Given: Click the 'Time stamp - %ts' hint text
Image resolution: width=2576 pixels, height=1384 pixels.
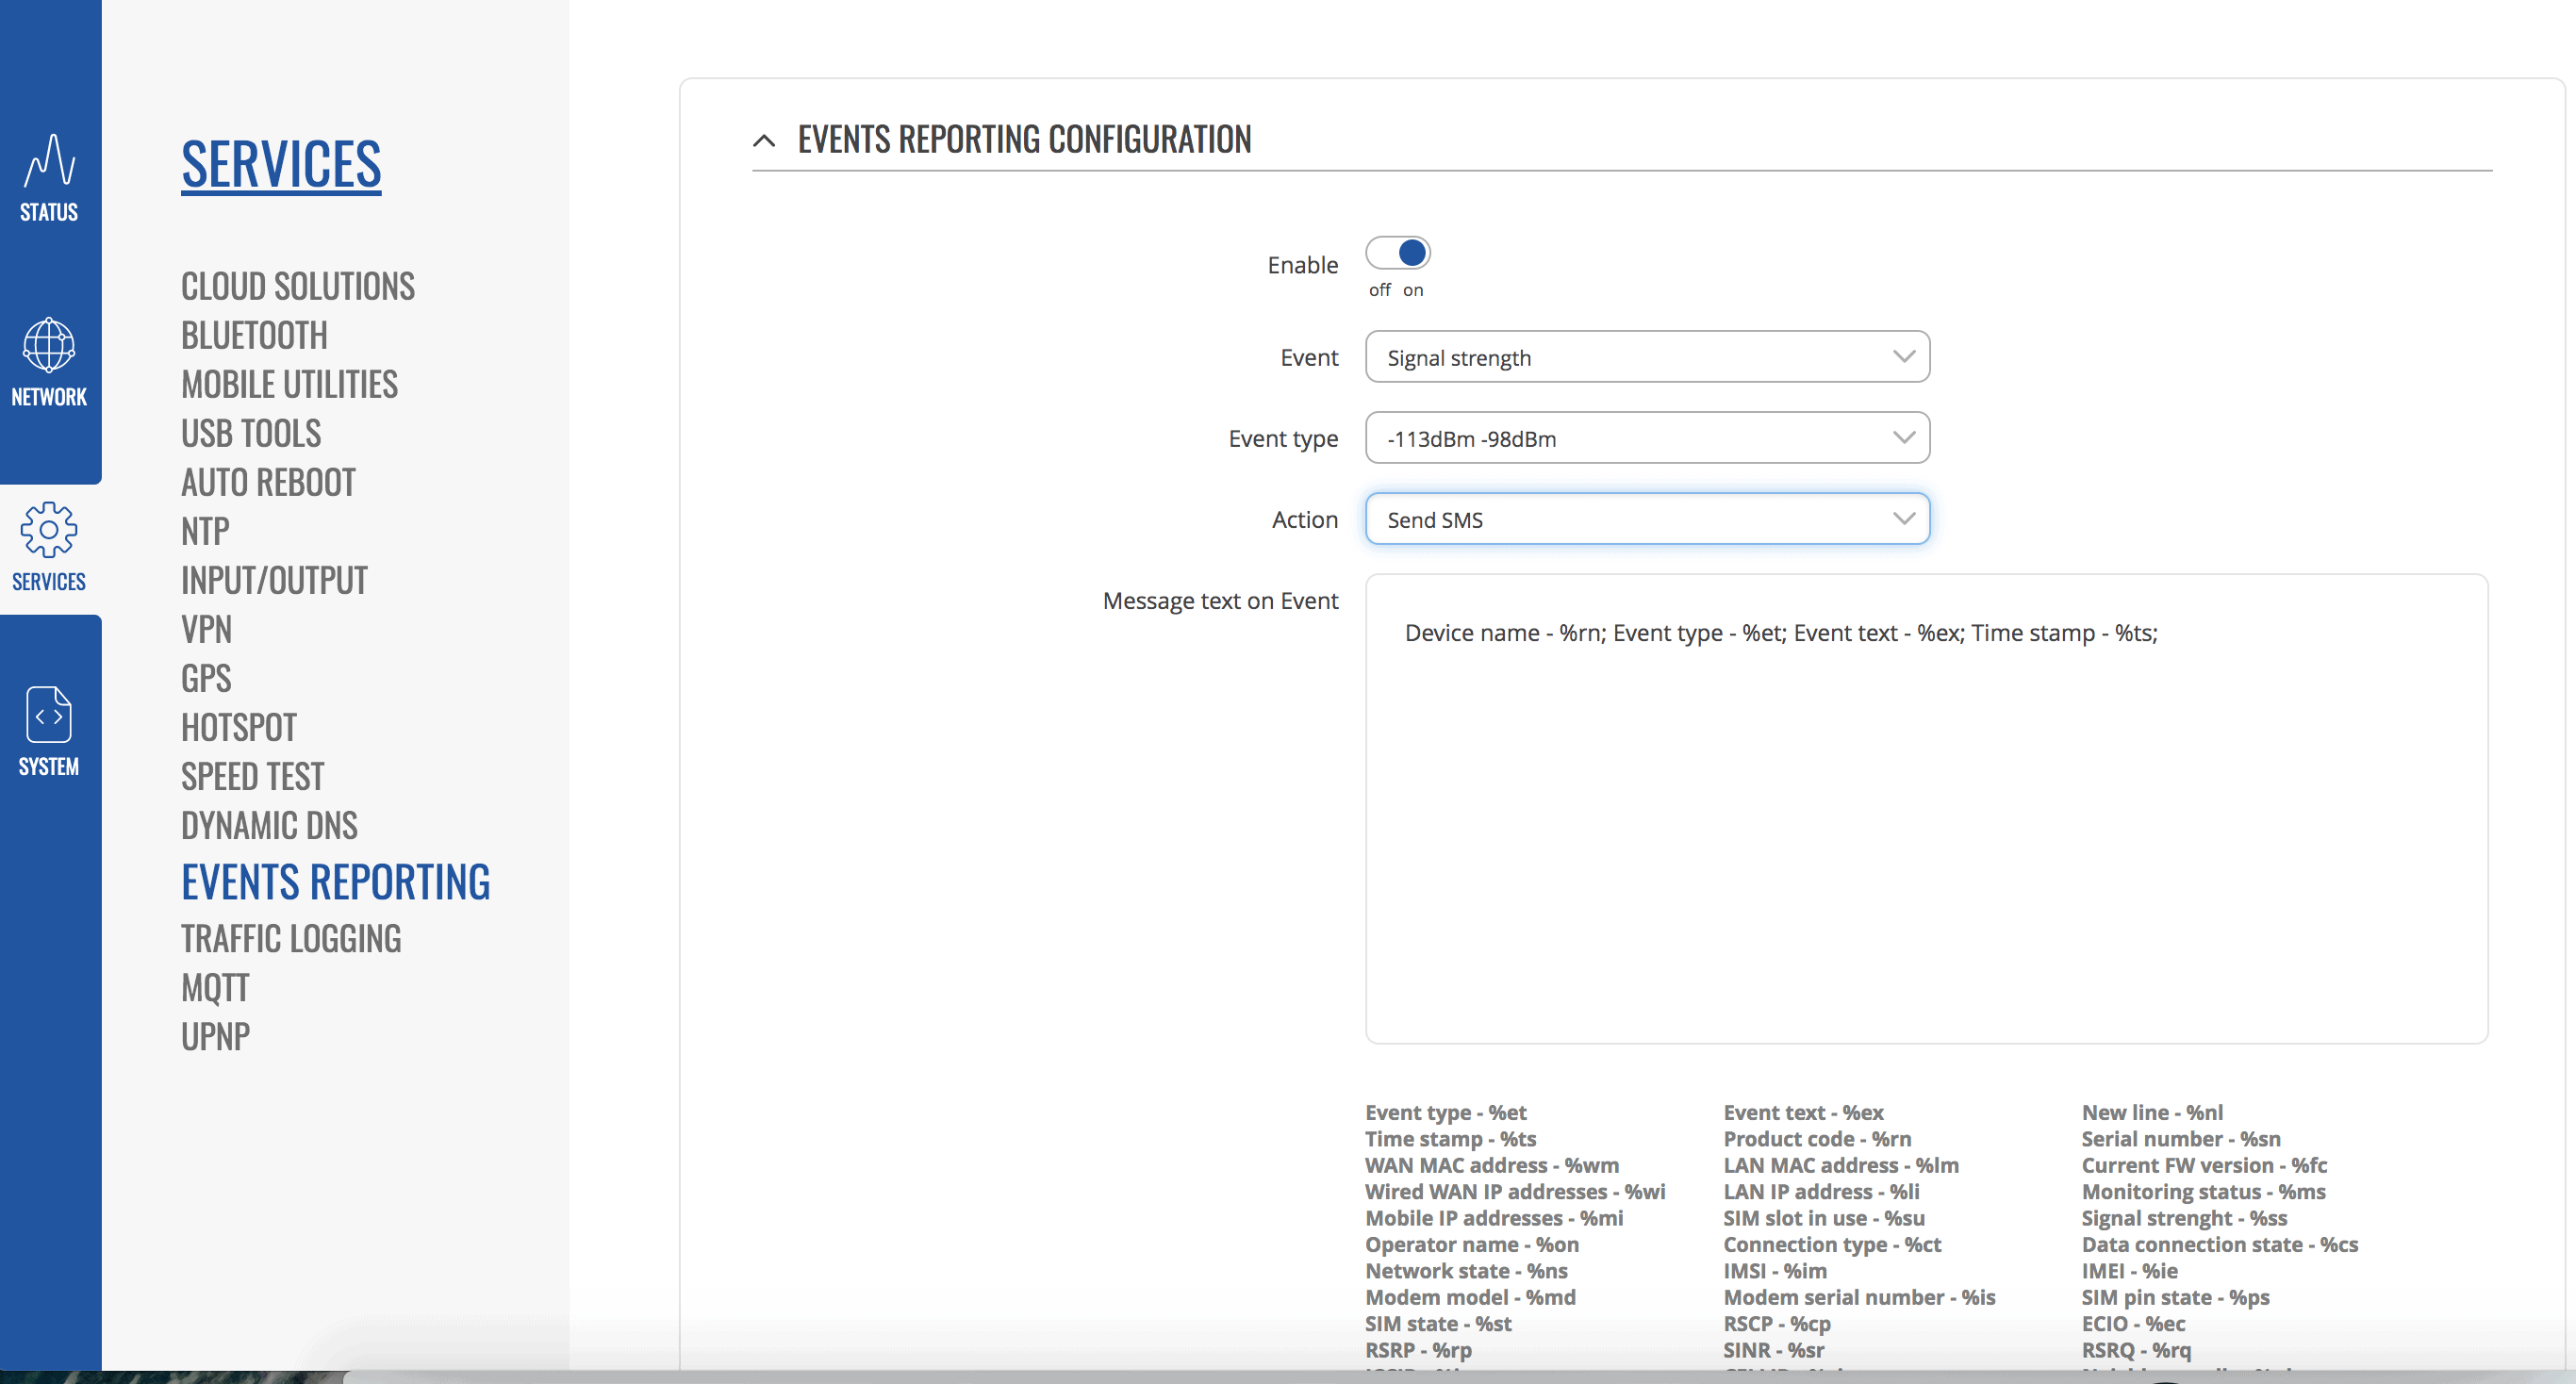Looking at the screenshot, I should pos(1450,1139).
